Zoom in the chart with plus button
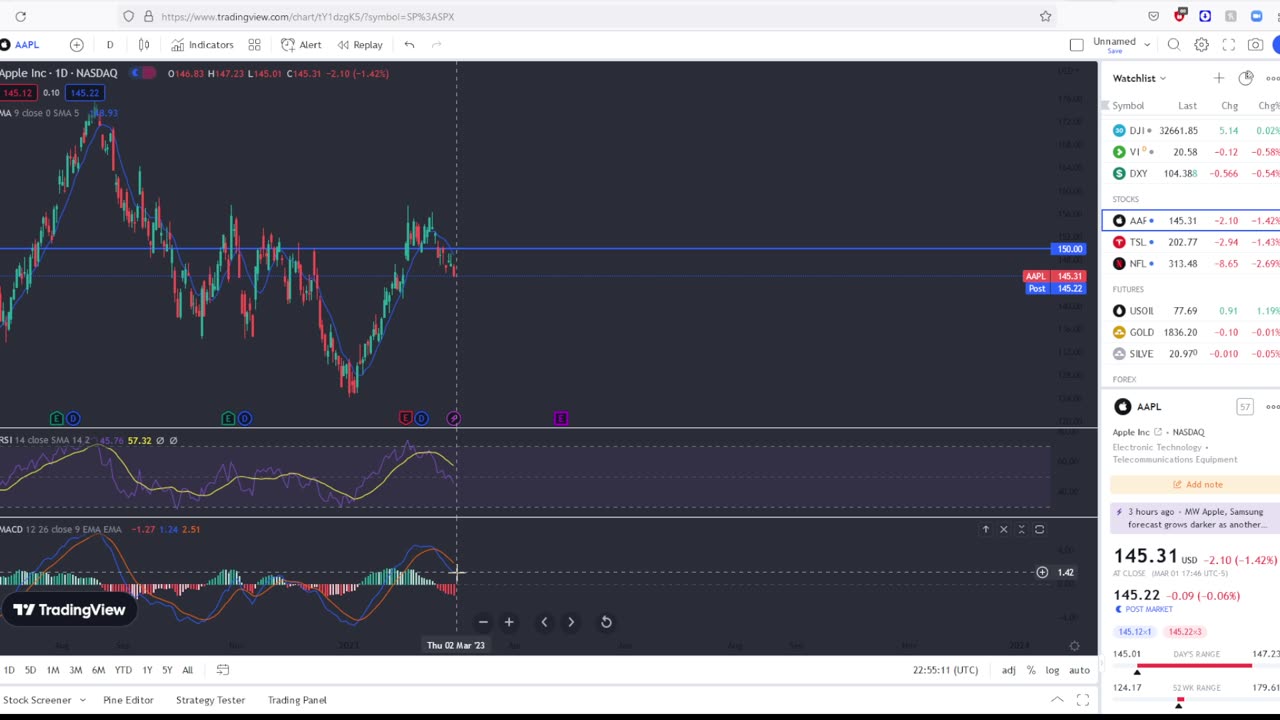This screenshot has height=720, width=1280. tap(509, 622)
